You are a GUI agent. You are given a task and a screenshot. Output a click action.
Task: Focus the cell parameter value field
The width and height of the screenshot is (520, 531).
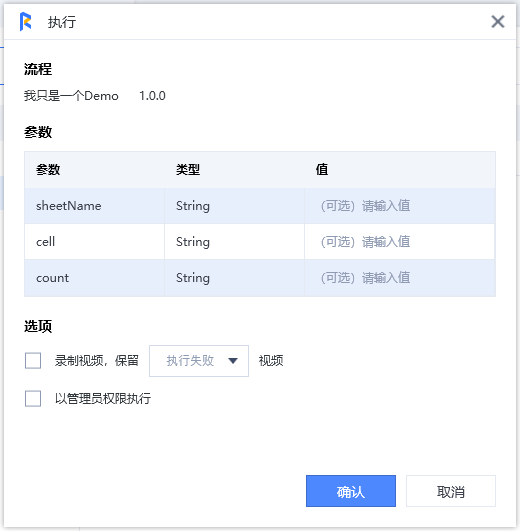pyautogui.click(x=400, y=242)
